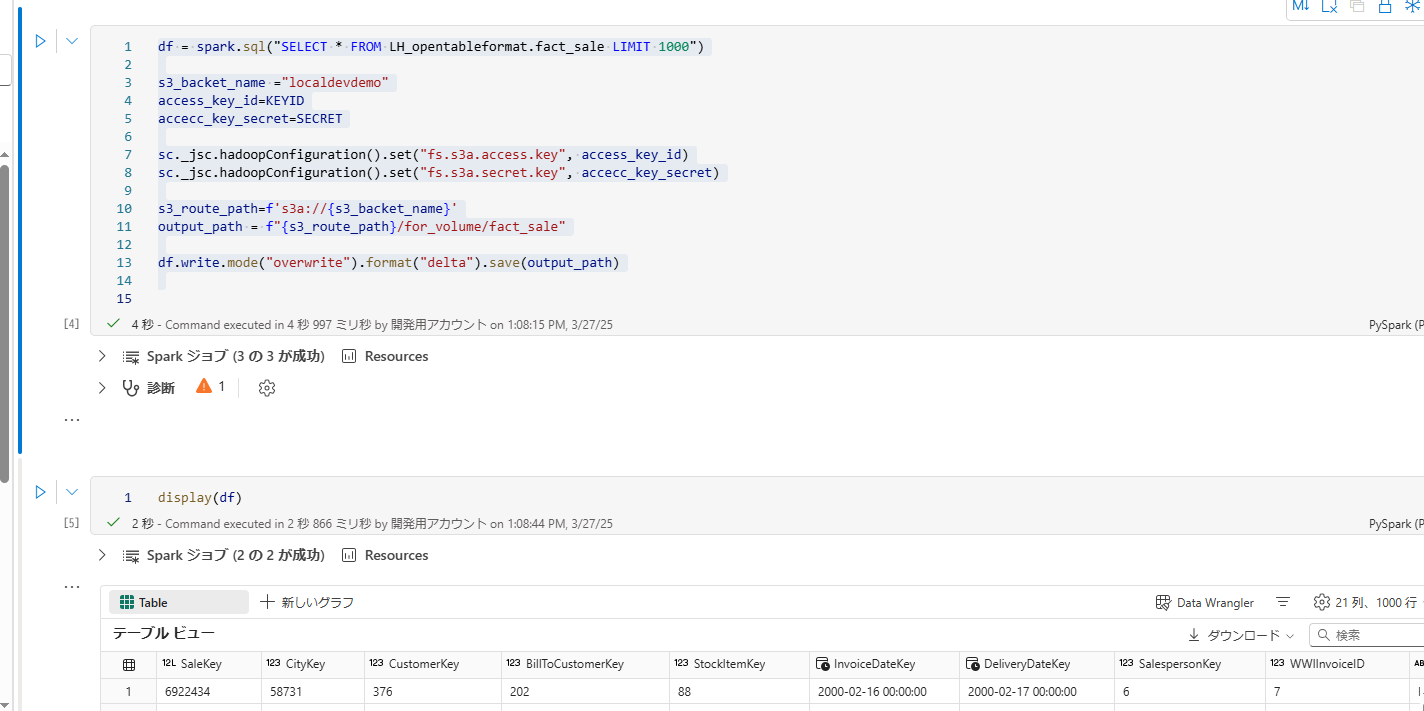Click the 検索 search field
1424x711 pixels.
click(x=1366, y=635)
